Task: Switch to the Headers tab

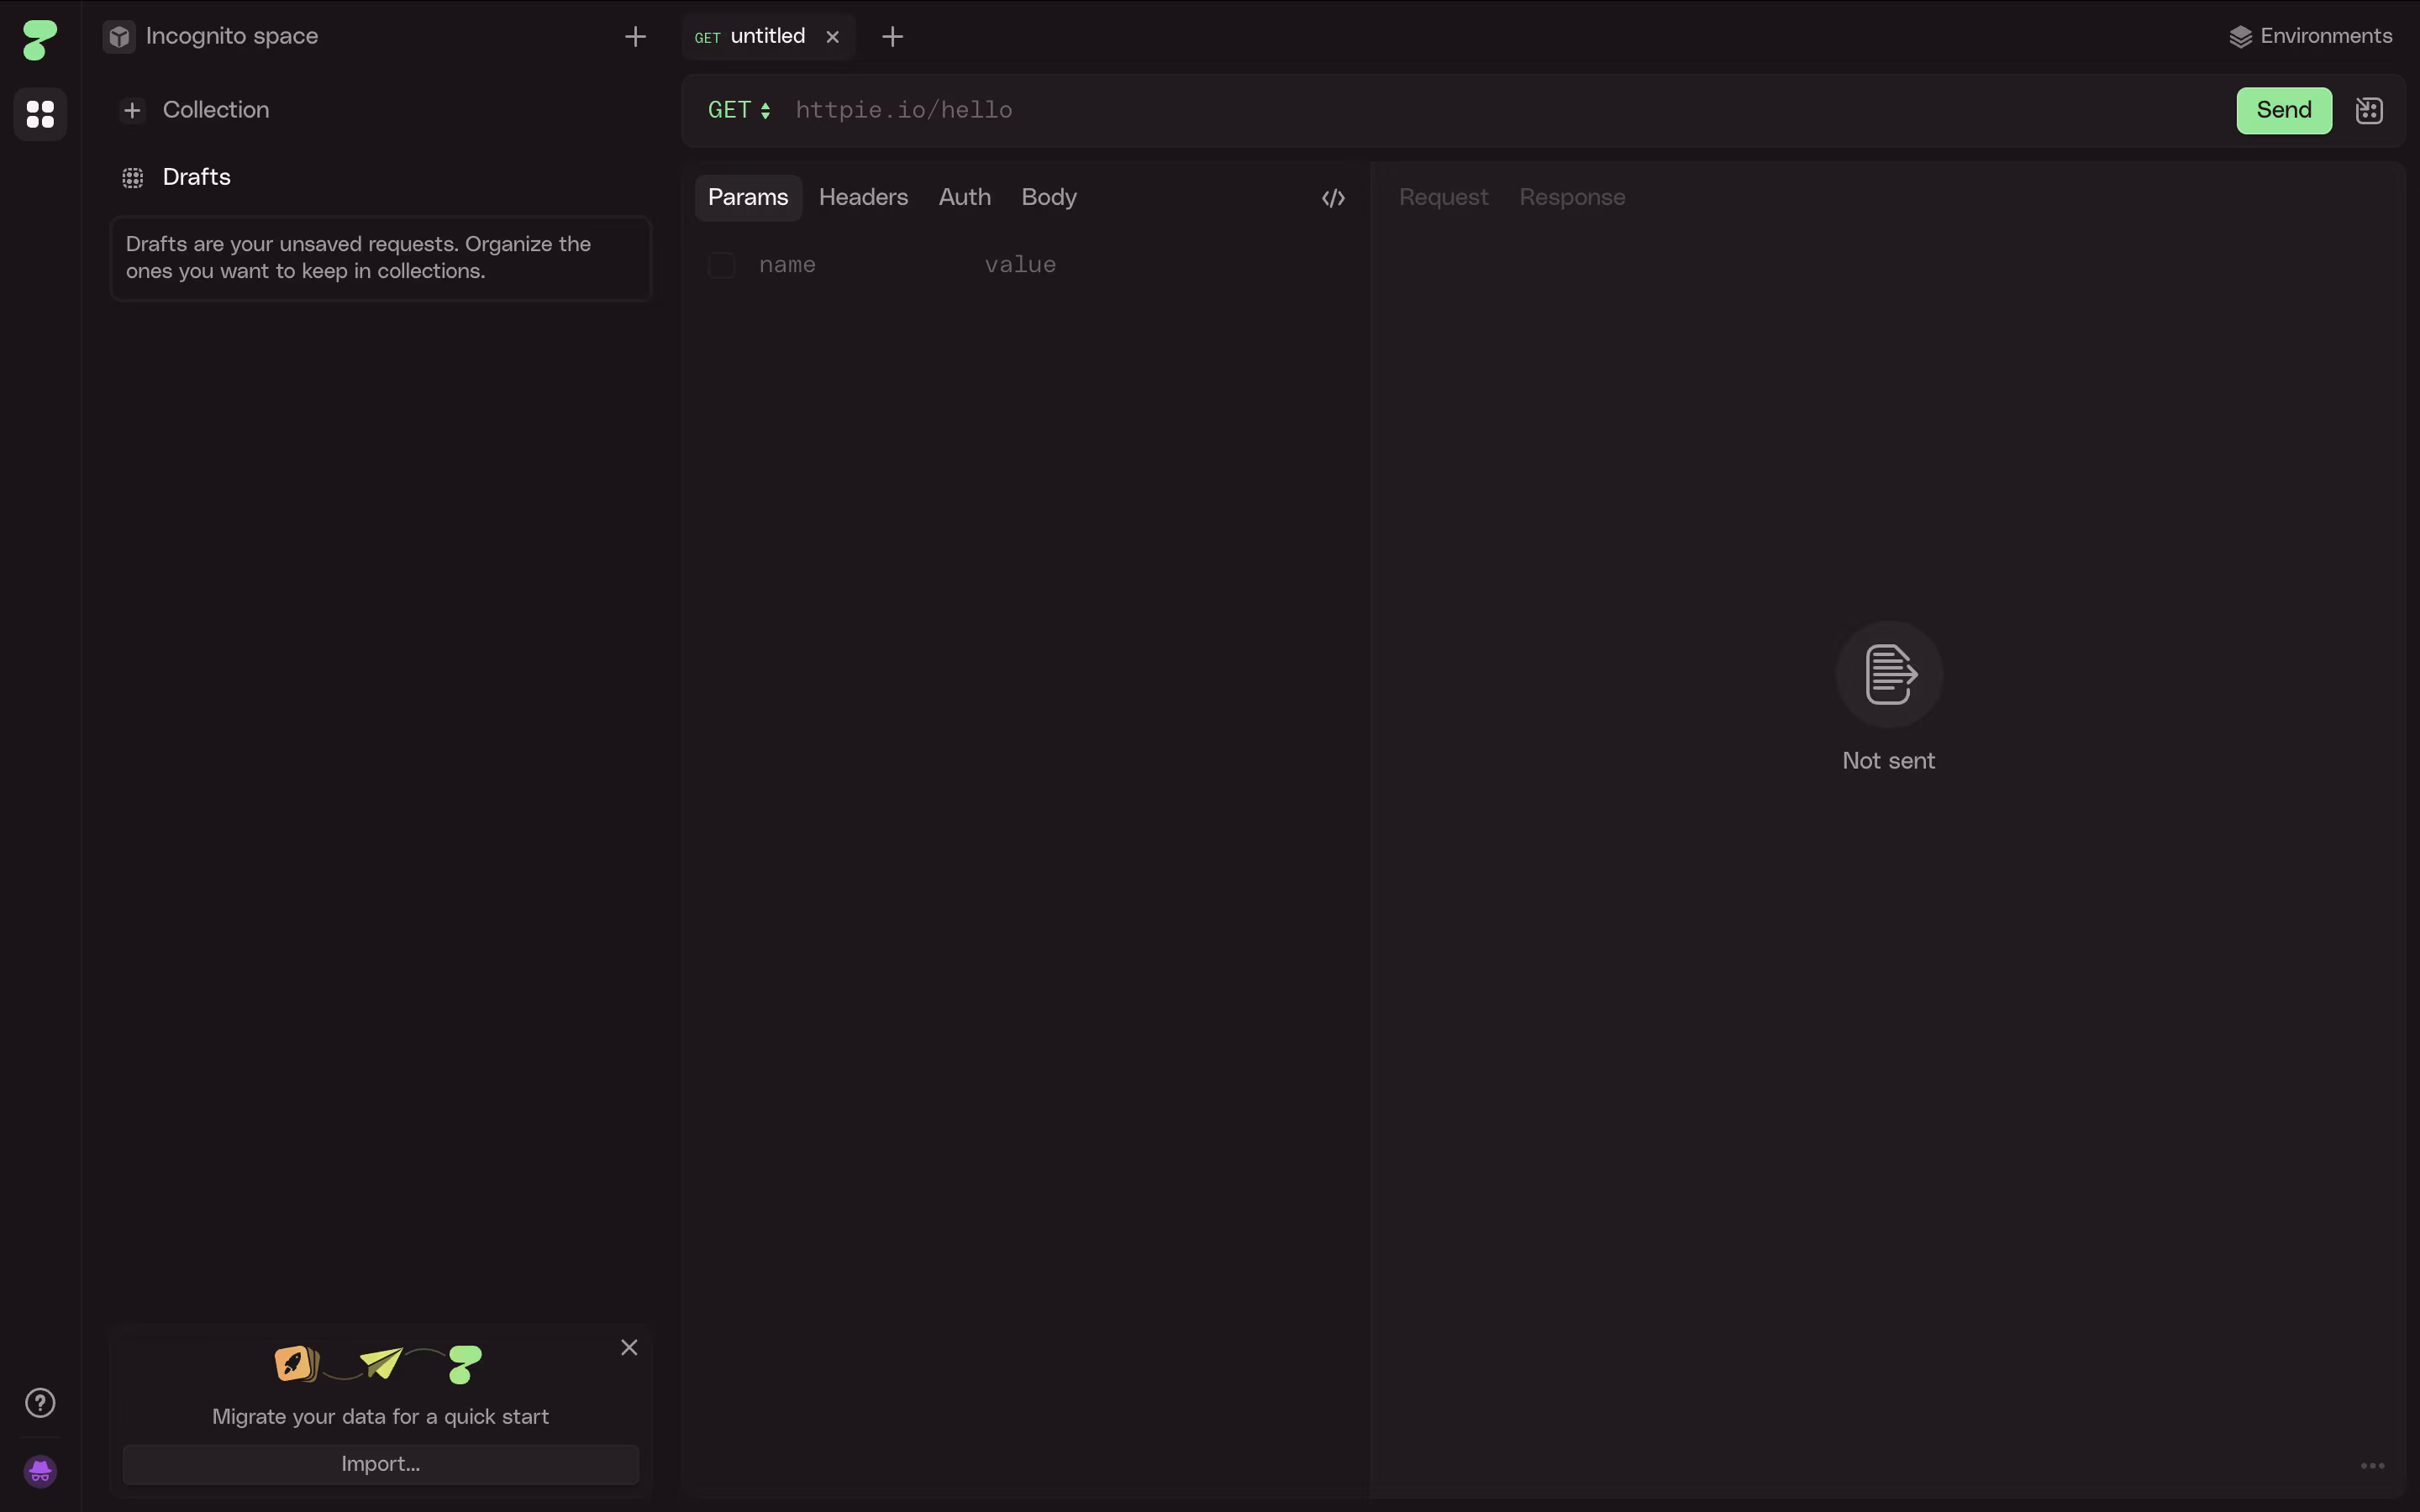Action: tap(863, 197)
